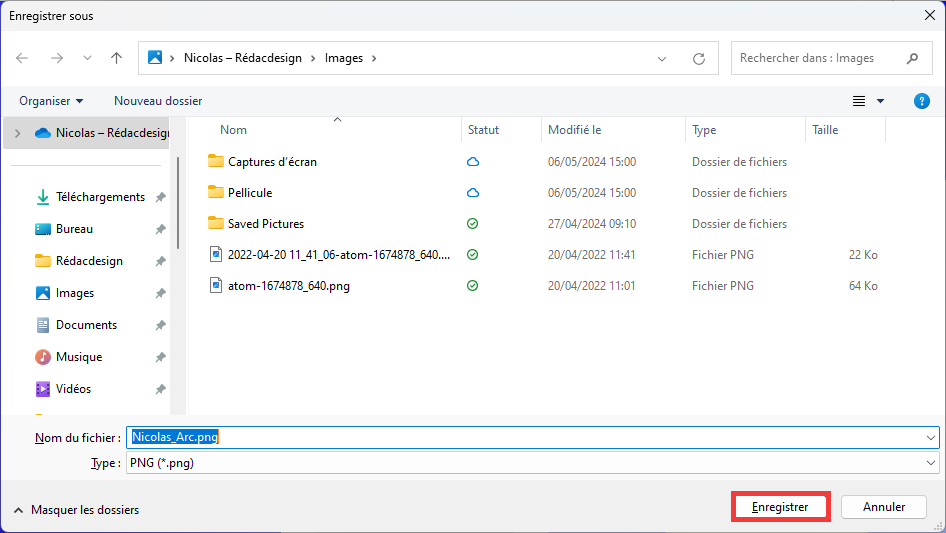The image size is (946, 533).
Task: Click synced checkmark of Saved Pictures
Action: (x=472, y=223)
